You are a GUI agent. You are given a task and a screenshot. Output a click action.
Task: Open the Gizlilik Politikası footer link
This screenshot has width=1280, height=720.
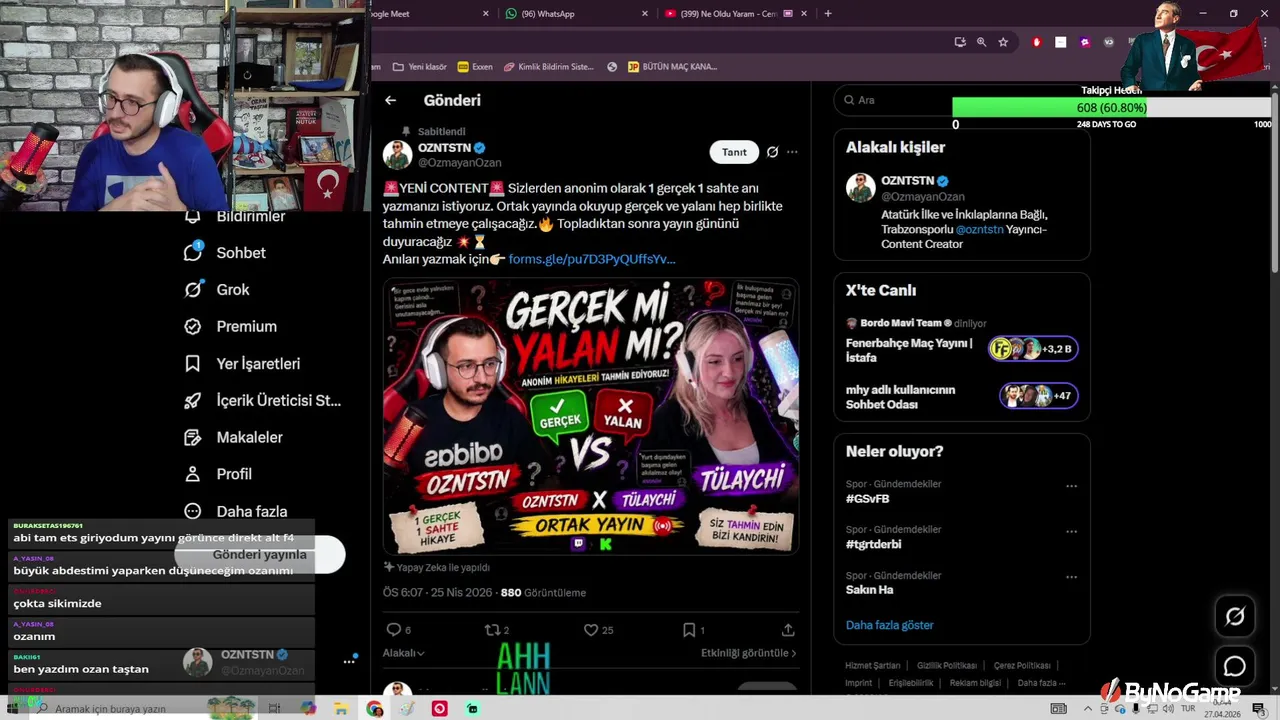pyautogui.click(x=946, y=665)
